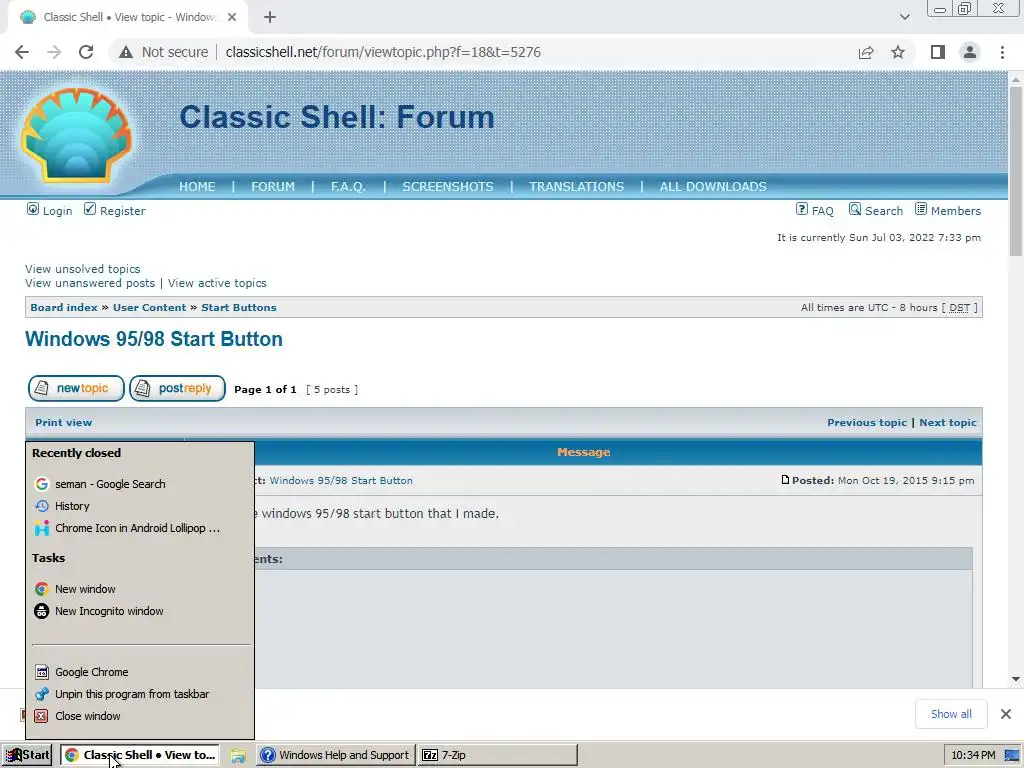Open the FORUM navigation item

click(273, 187)
